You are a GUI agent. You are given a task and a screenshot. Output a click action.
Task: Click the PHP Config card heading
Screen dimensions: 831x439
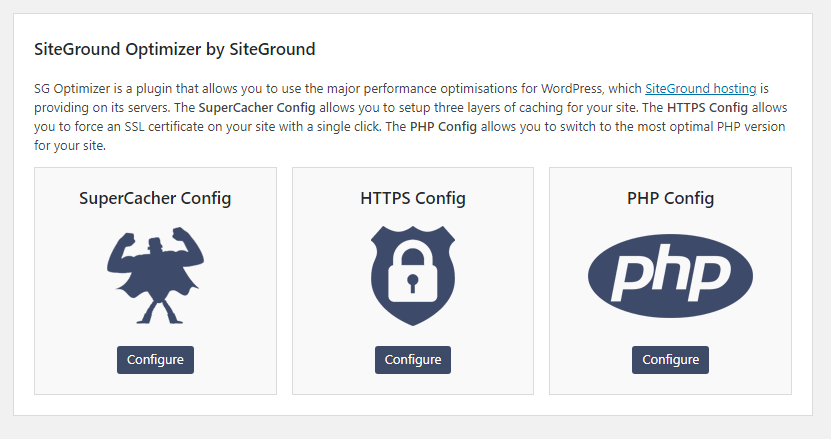[x=670, y=198]
